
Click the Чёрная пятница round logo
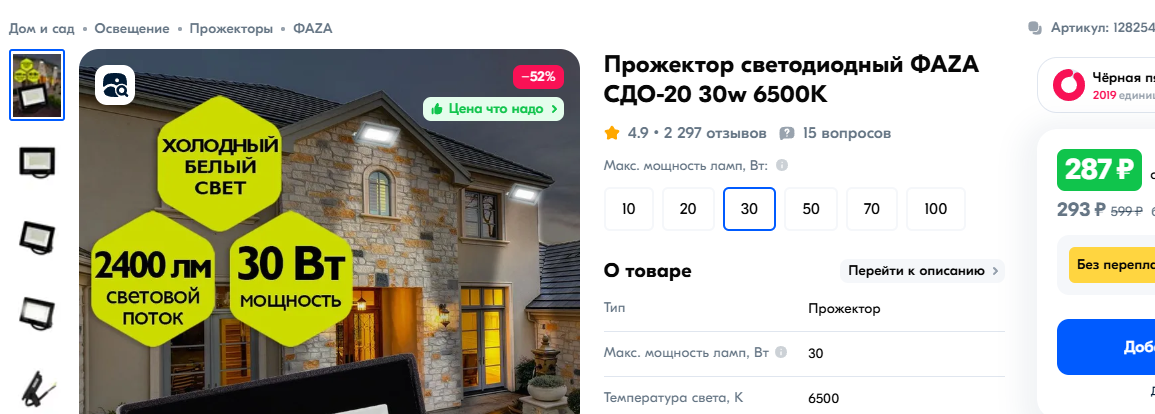(x=1068, y=85)
